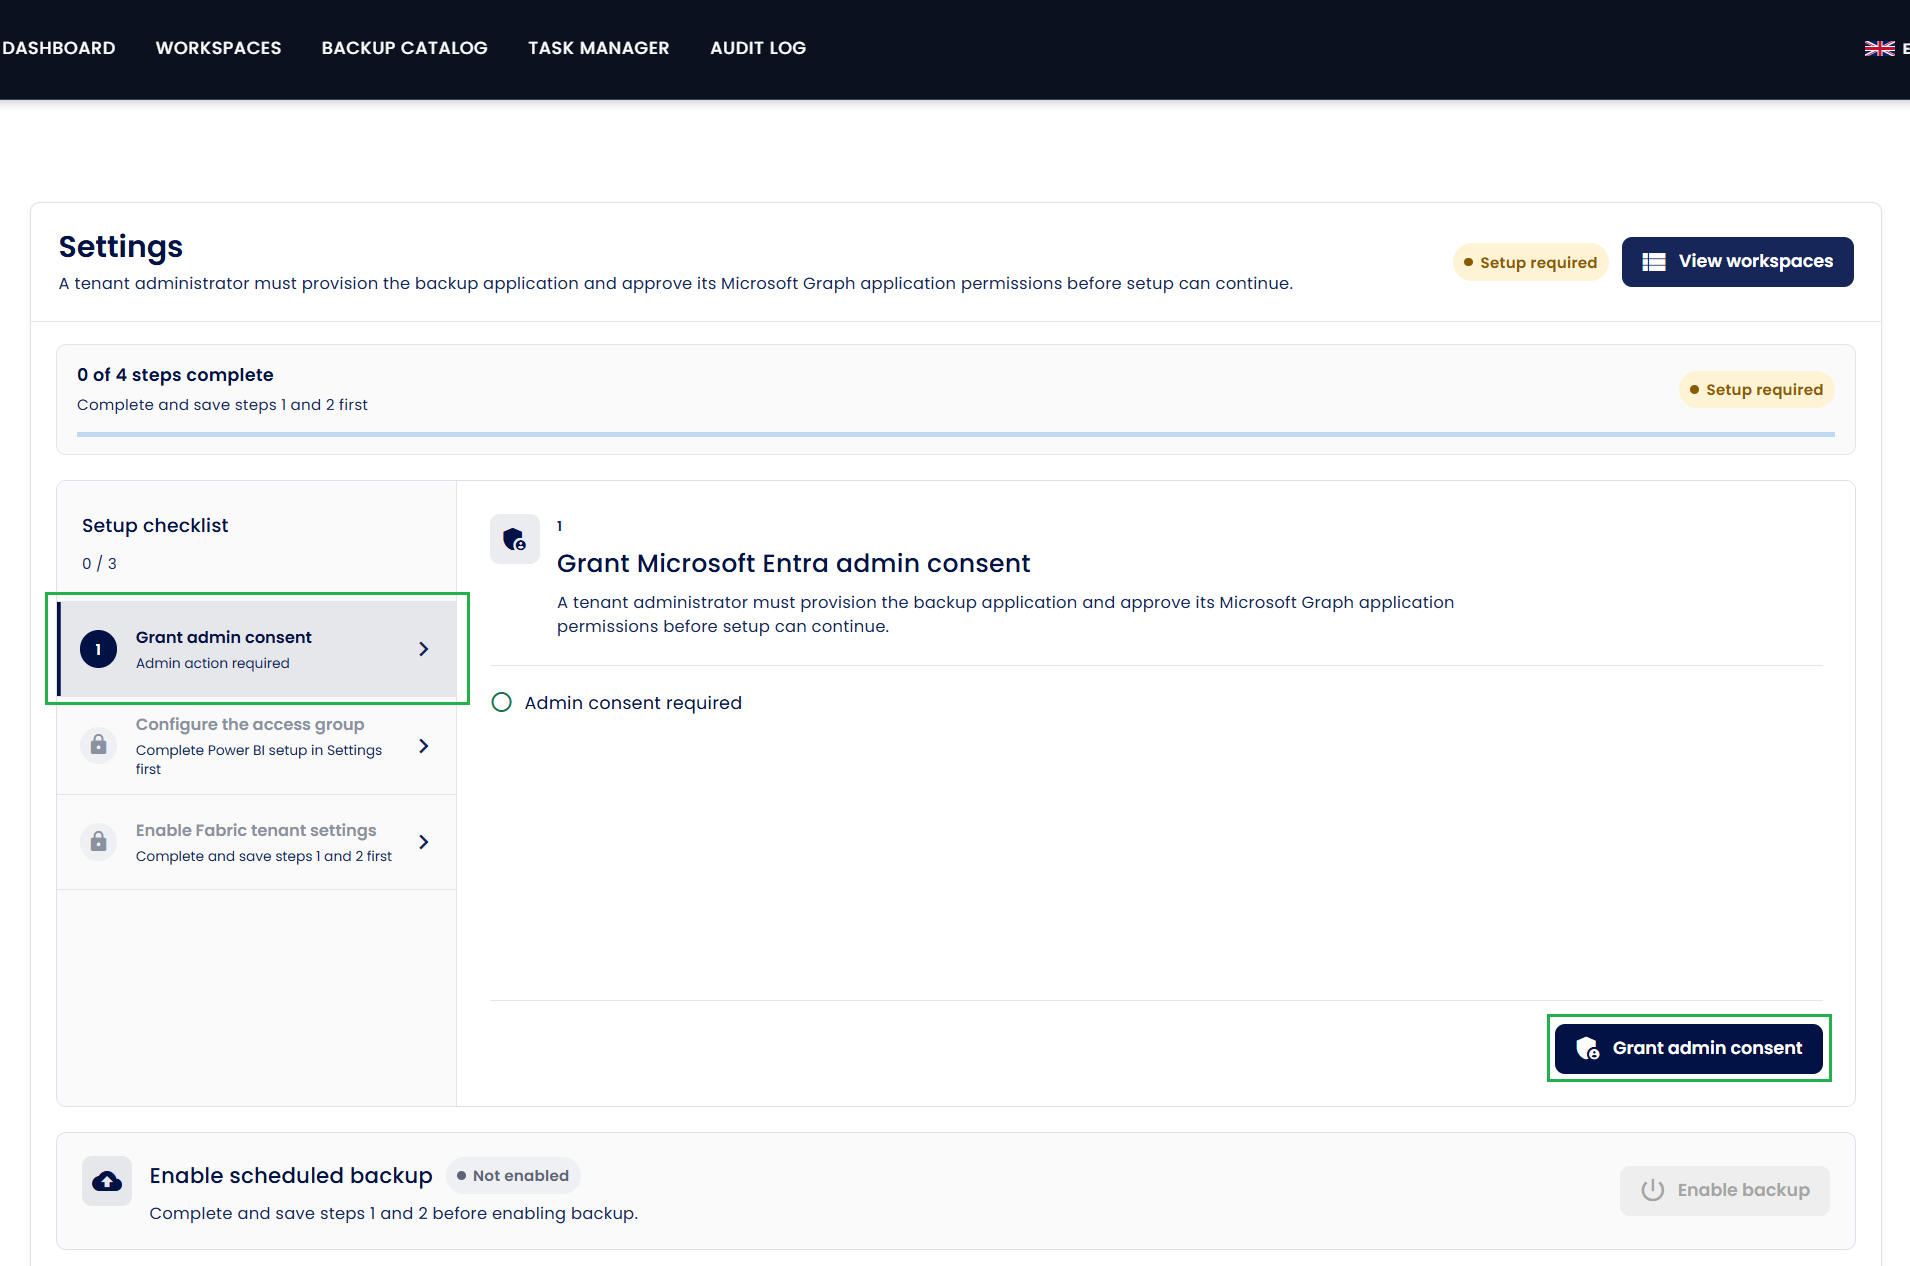Click the power icon in Enable backup
Screen dimensions: 1910x1266
pos(1652,1190)
